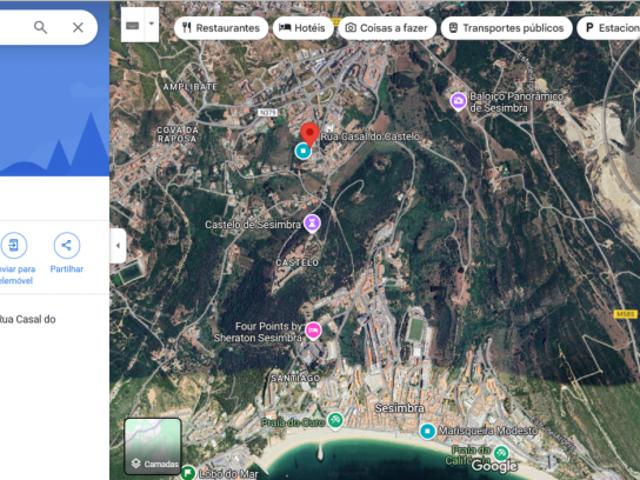
Task: Select the Castelo de Sesimbra marker
Action: click(x=313, y=223)
